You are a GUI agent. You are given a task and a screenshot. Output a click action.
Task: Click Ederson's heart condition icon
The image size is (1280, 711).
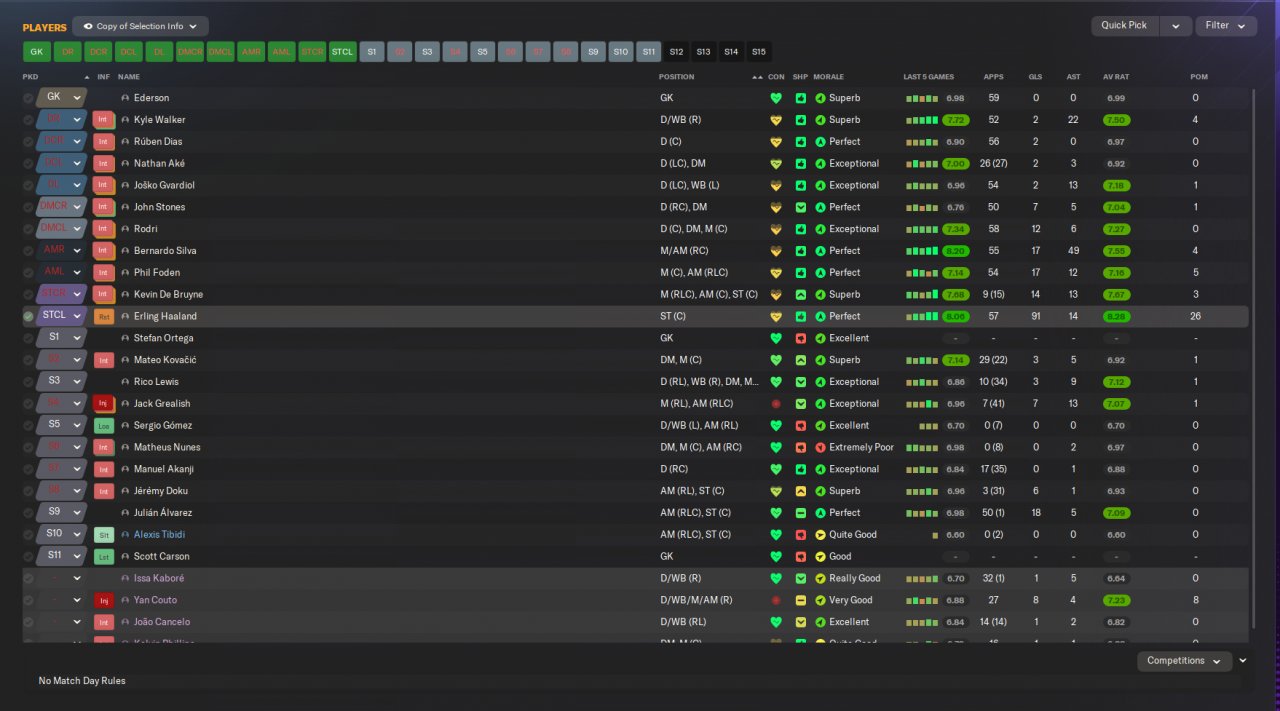[775, 98]
